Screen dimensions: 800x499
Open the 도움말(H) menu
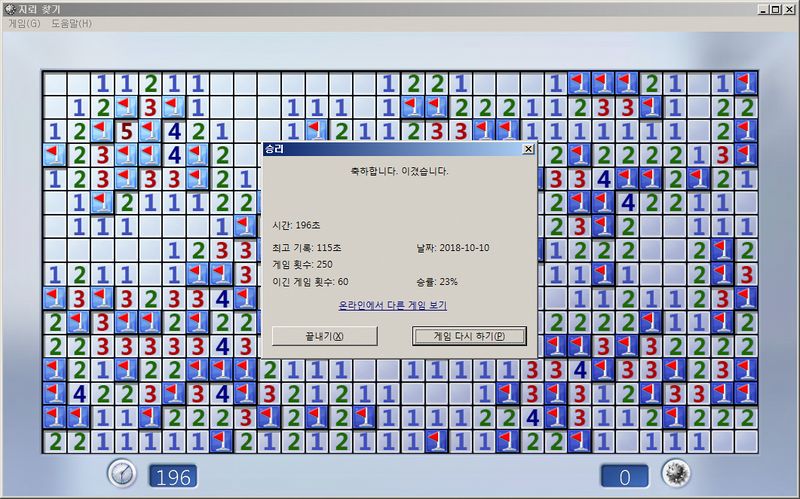[71, 23]
